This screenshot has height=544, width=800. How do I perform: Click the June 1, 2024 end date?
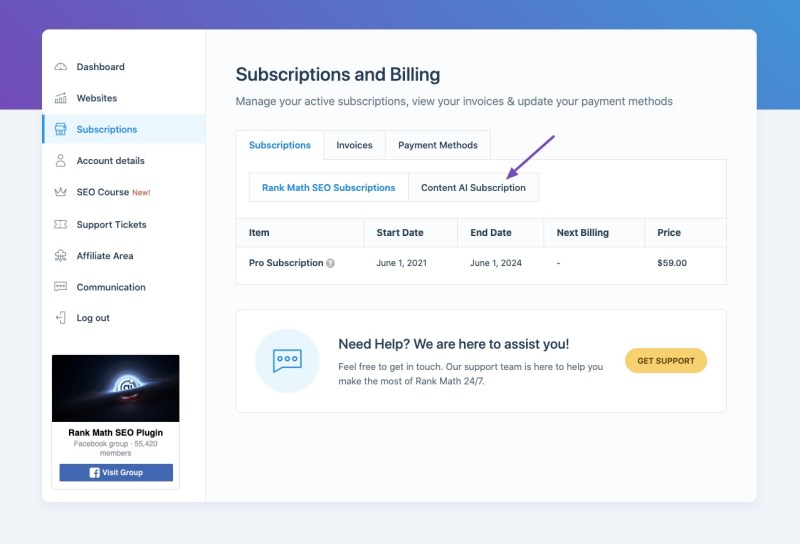point(496,263)
